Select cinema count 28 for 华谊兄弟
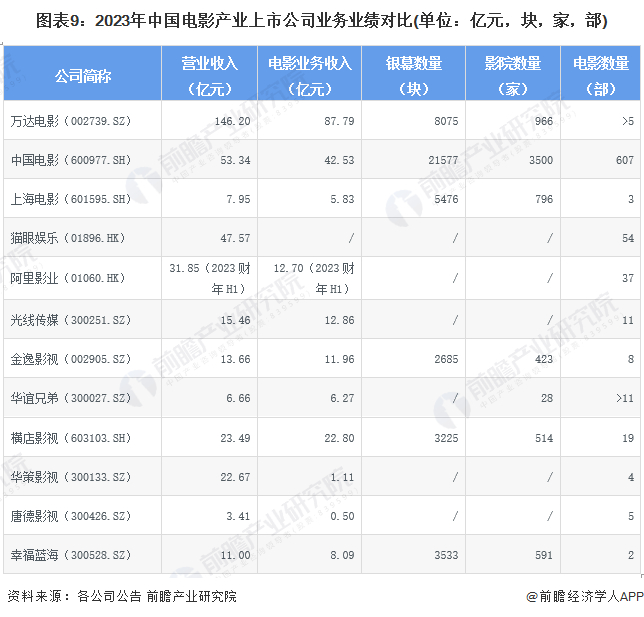The width and height of the screenshot is (644, 617). (547, 398)
